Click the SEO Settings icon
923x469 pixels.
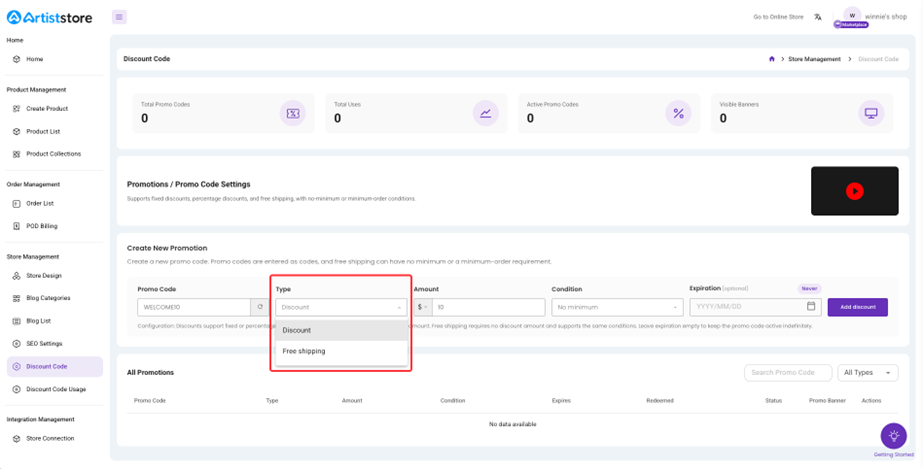16,344
